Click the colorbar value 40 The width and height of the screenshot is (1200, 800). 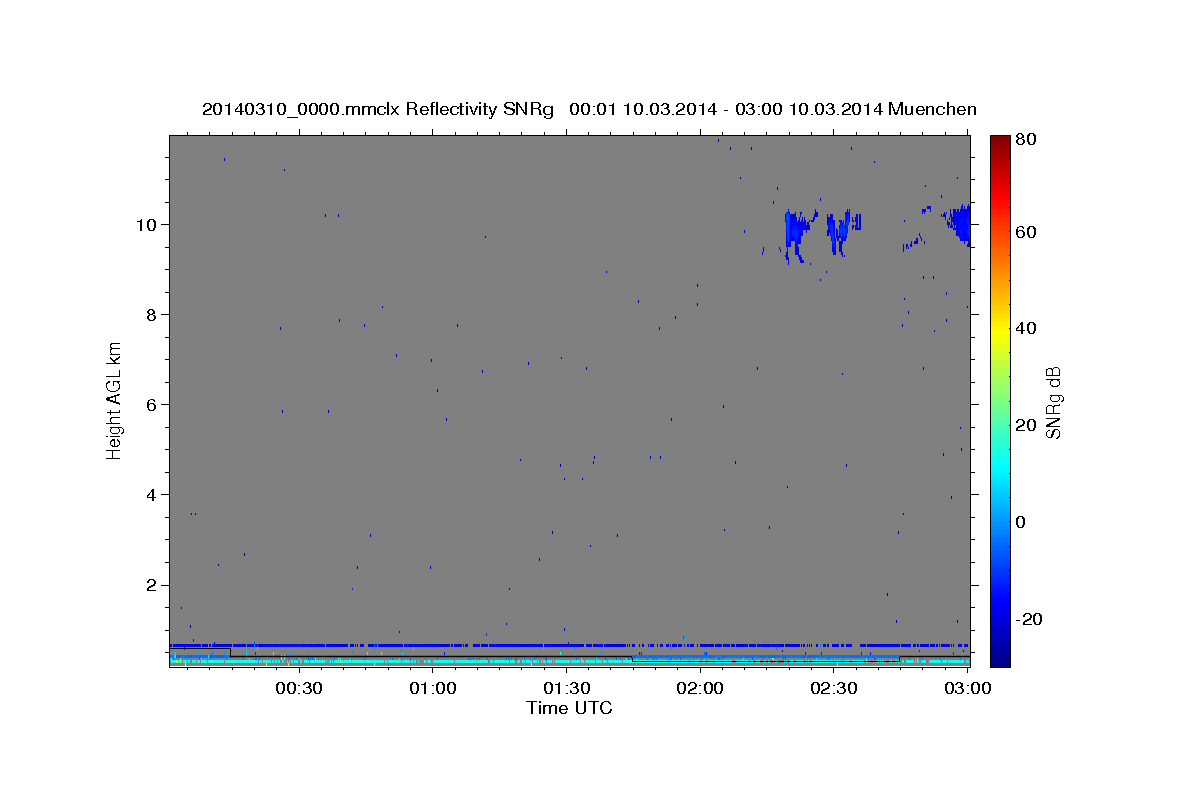coord(1026,328)
